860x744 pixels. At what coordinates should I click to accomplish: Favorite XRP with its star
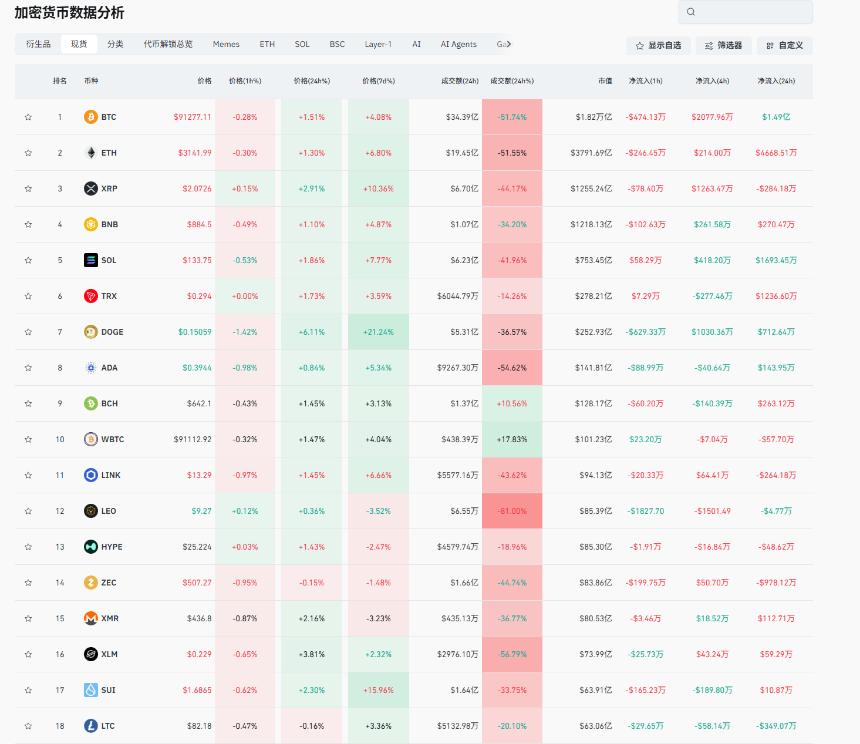(28, 189)
